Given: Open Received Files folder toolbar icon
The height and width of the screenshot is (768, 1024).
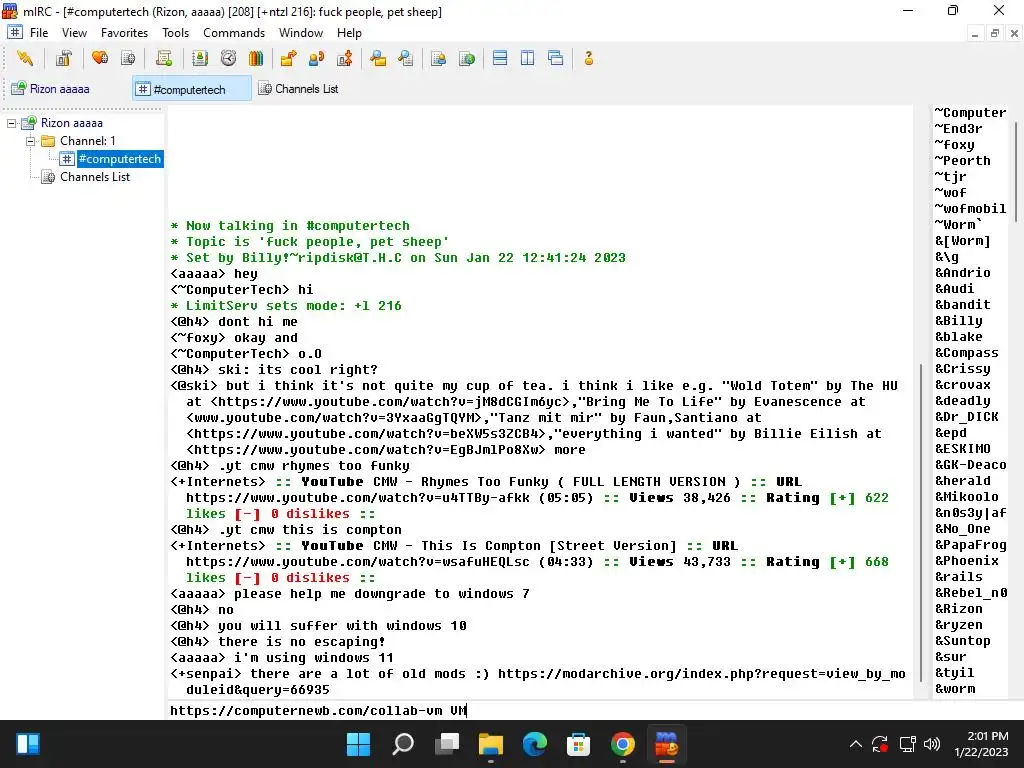Looking at the screenshot, I should click(377, 59).
